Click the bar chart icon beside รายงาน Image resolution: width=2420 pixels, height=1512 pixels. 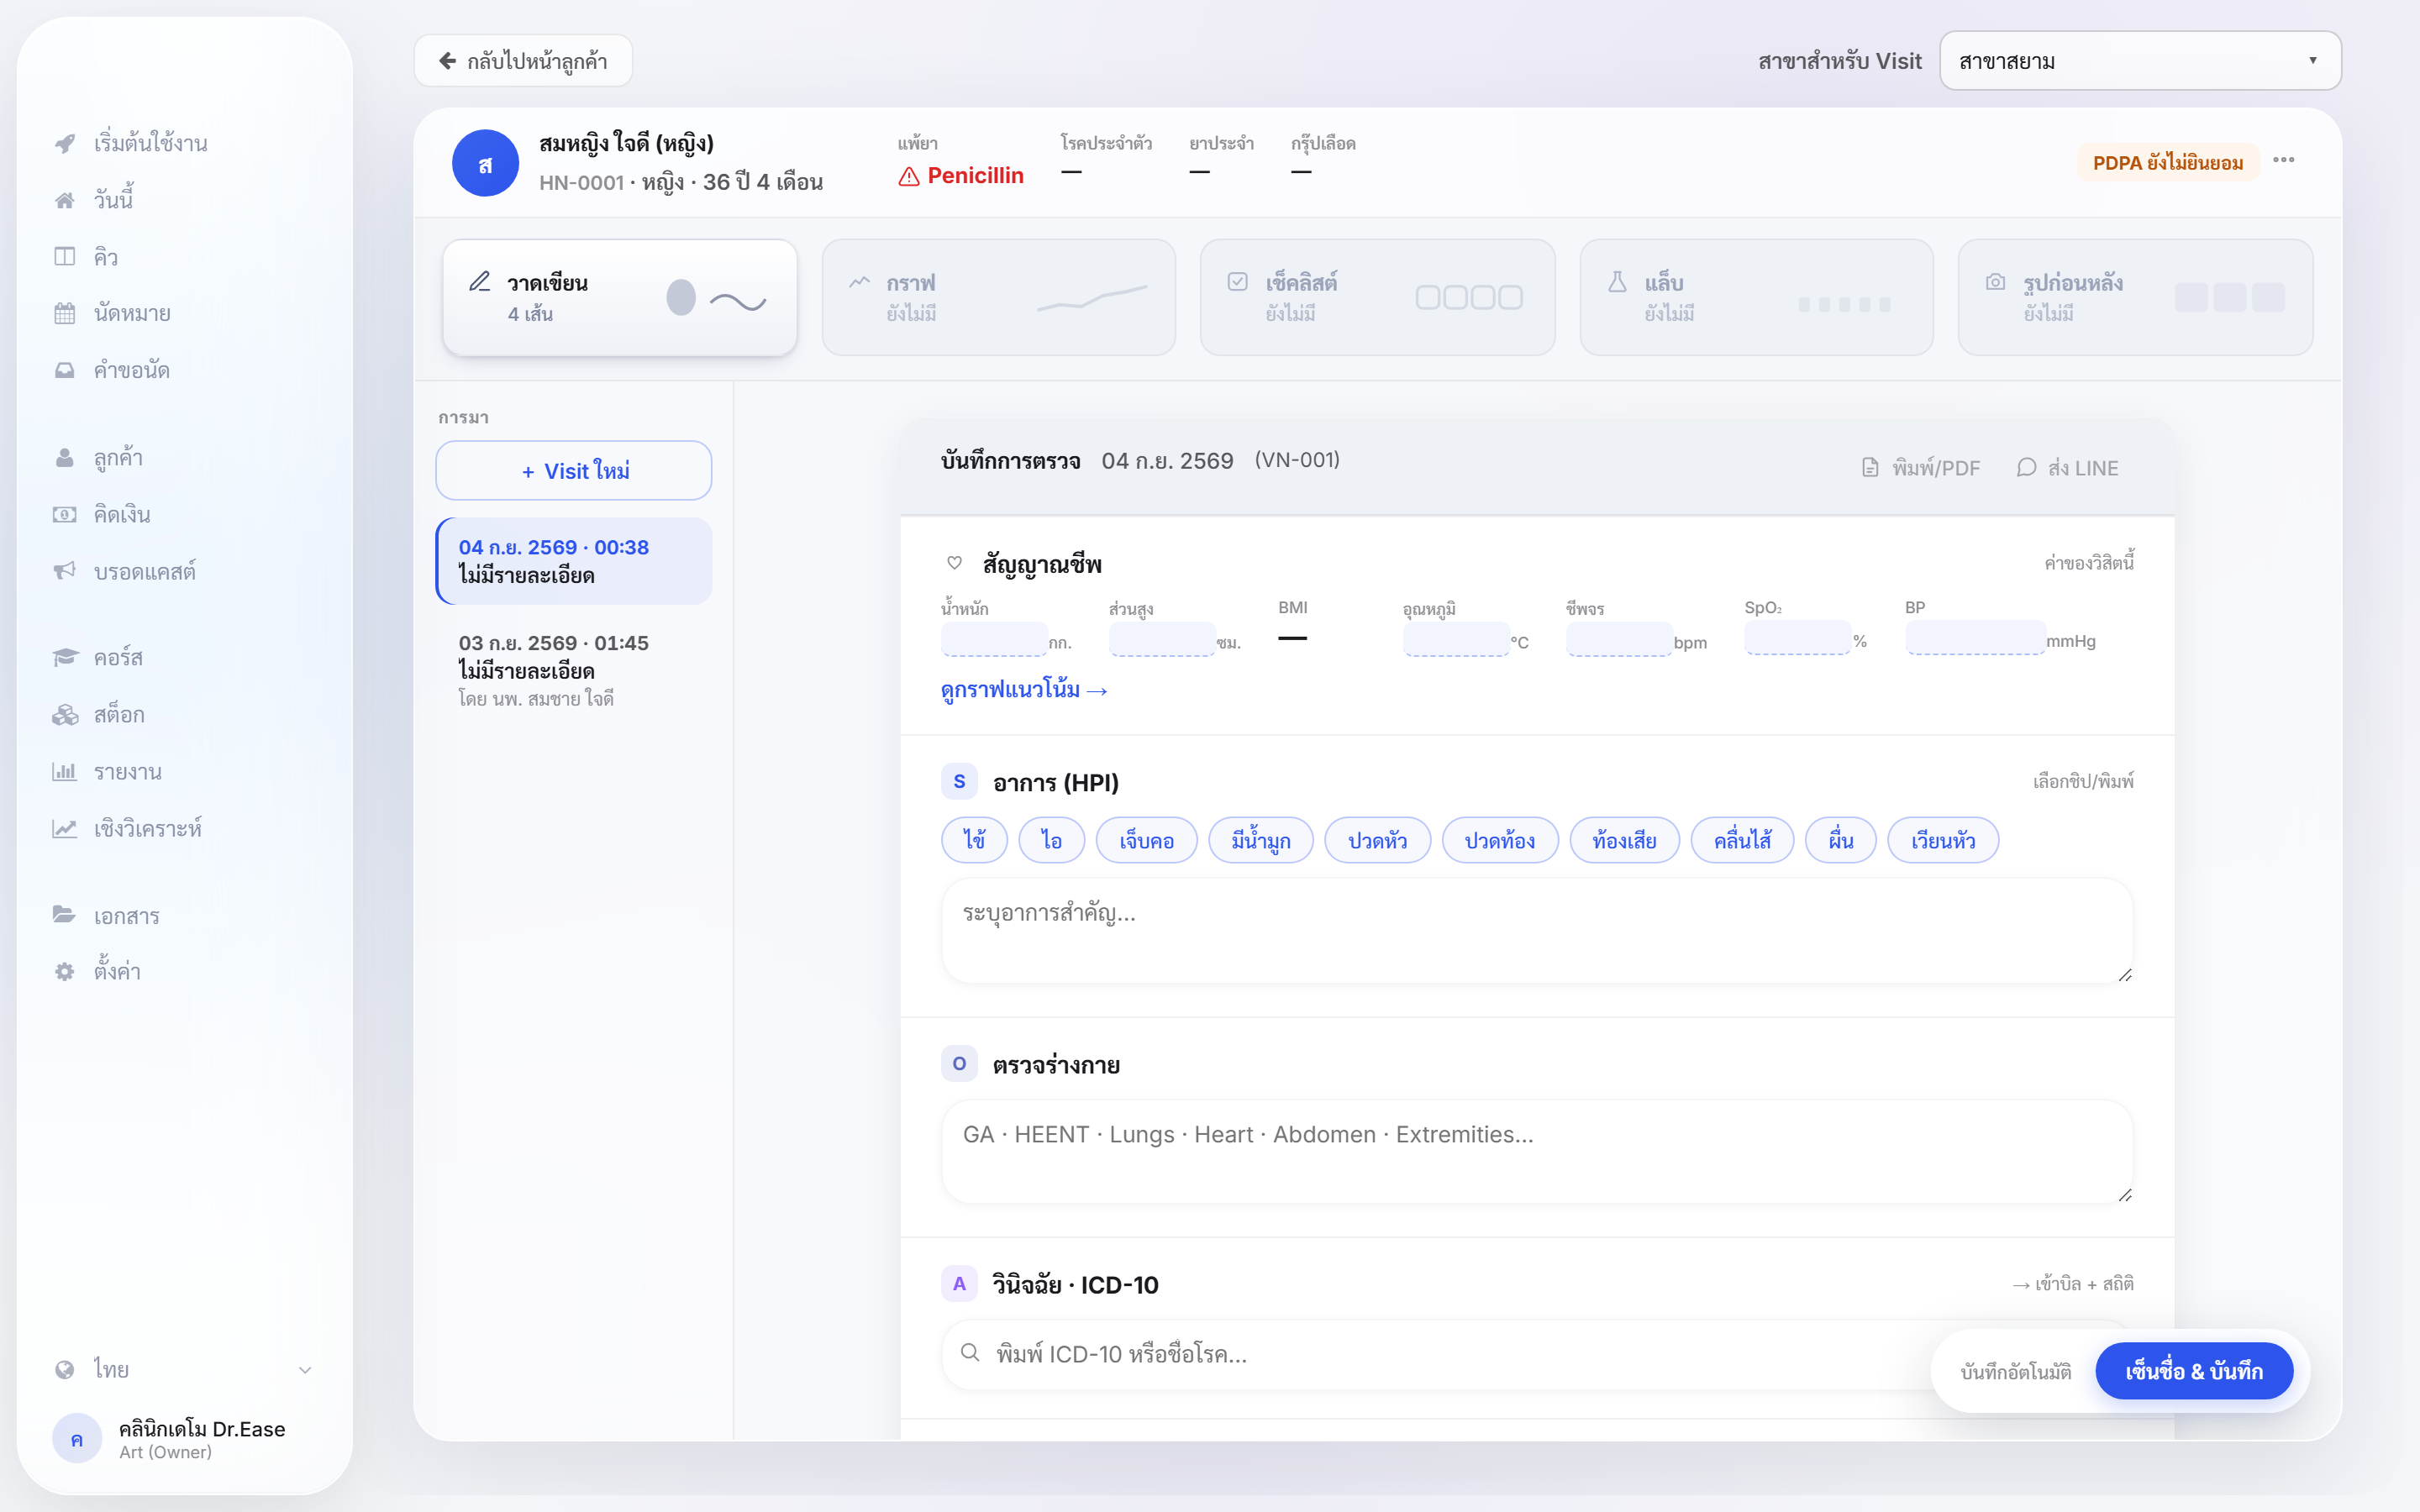point(65,771)
